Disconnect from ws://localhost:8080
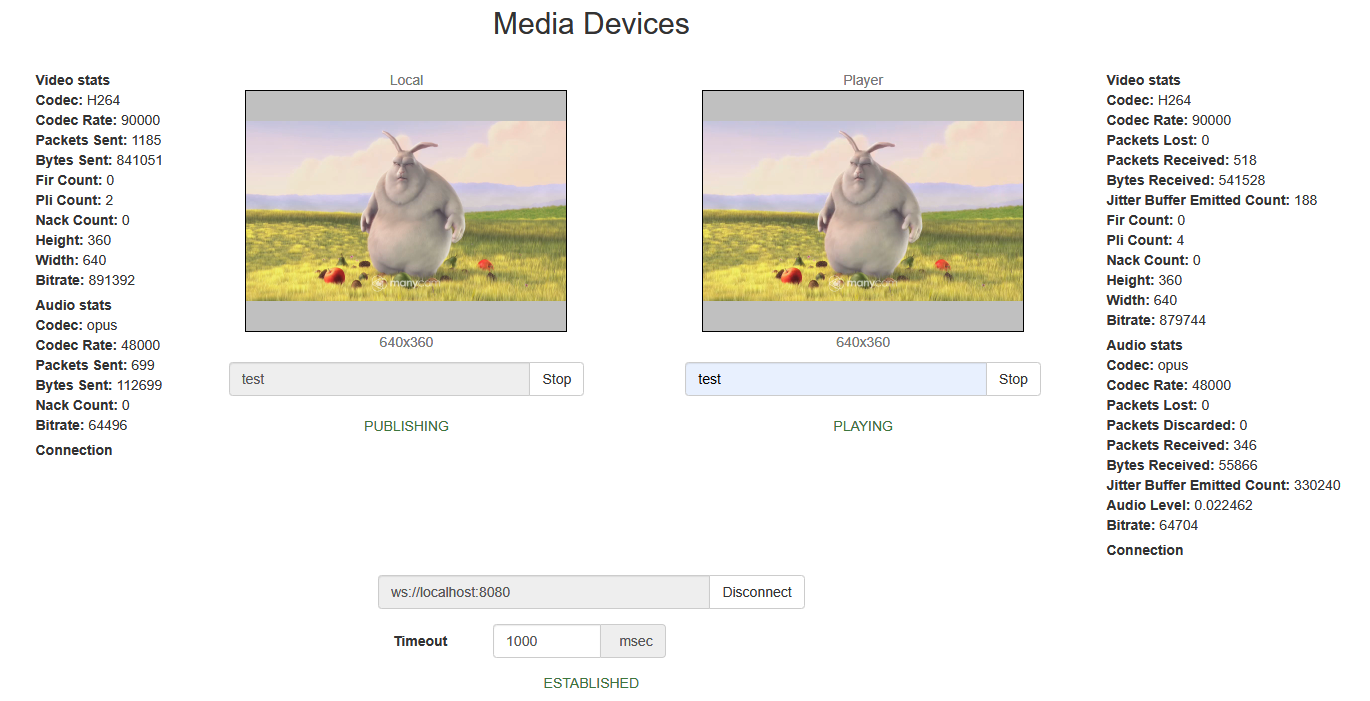 click(757, 592)
